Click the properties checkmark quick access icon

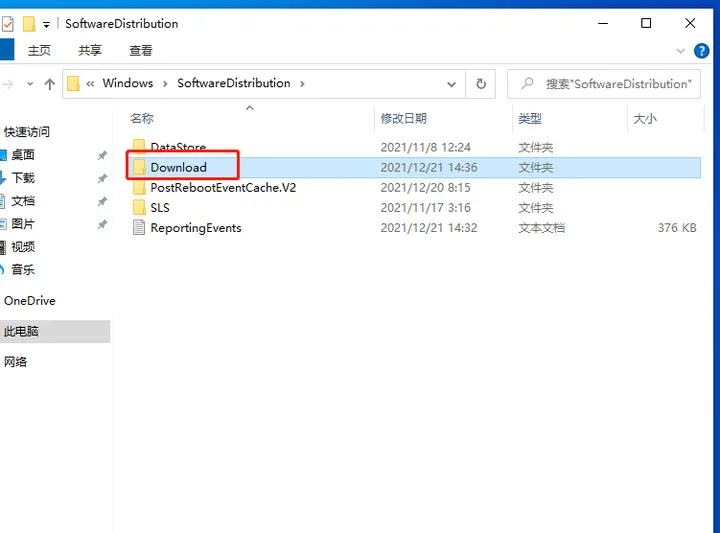coord(8,24)
